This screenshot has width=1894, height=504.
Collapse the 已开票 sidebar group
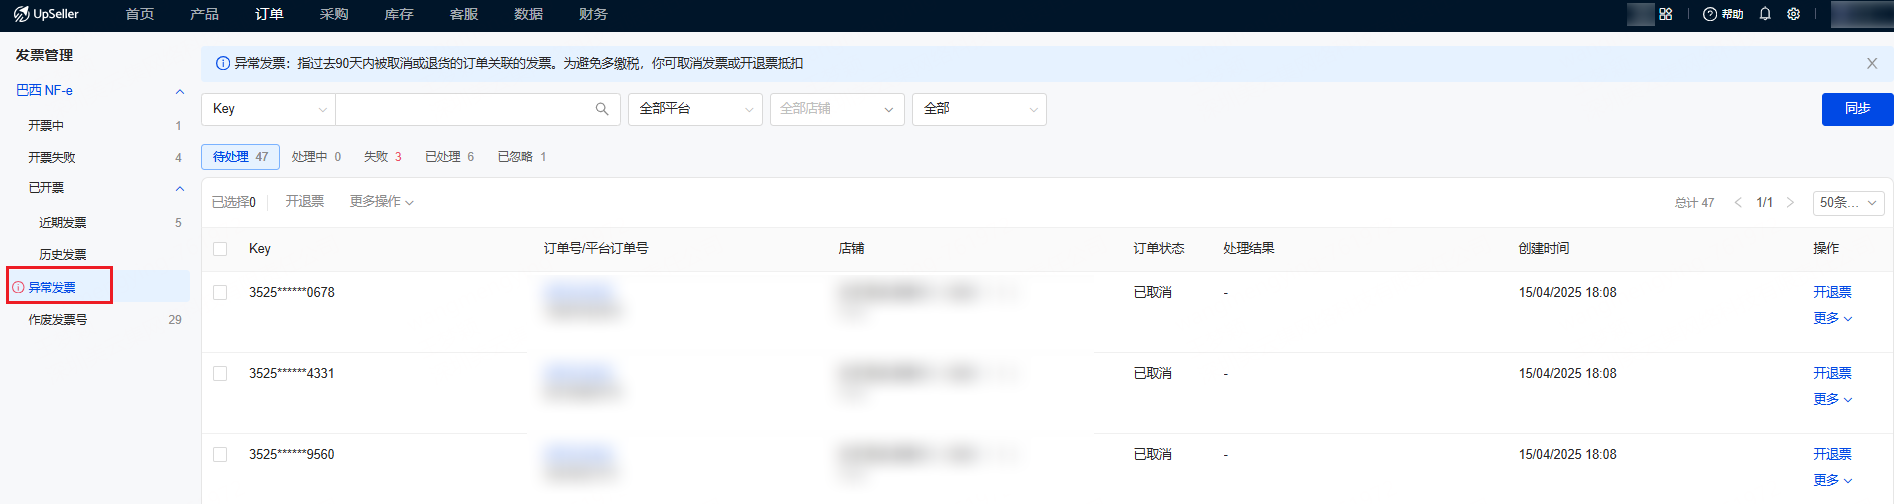(180, 188)
